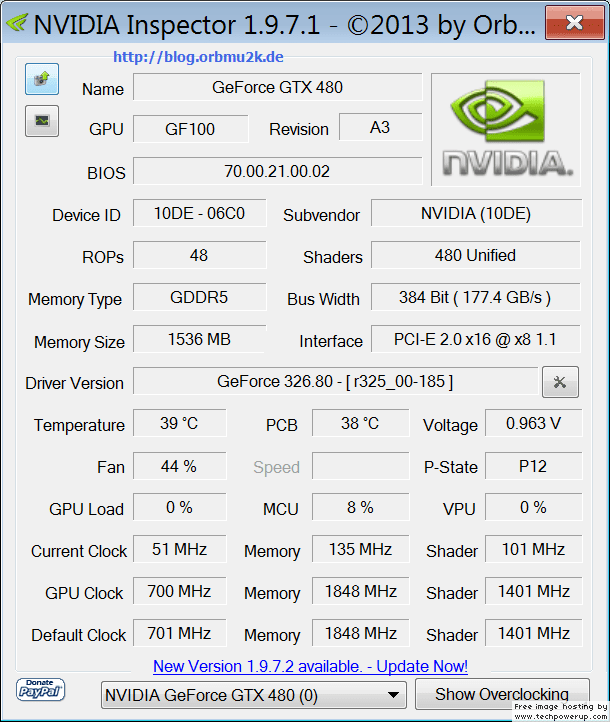Click the Name field showing GeForce GTX 480
The image size is (610, 722).
(x=278, y=87)
